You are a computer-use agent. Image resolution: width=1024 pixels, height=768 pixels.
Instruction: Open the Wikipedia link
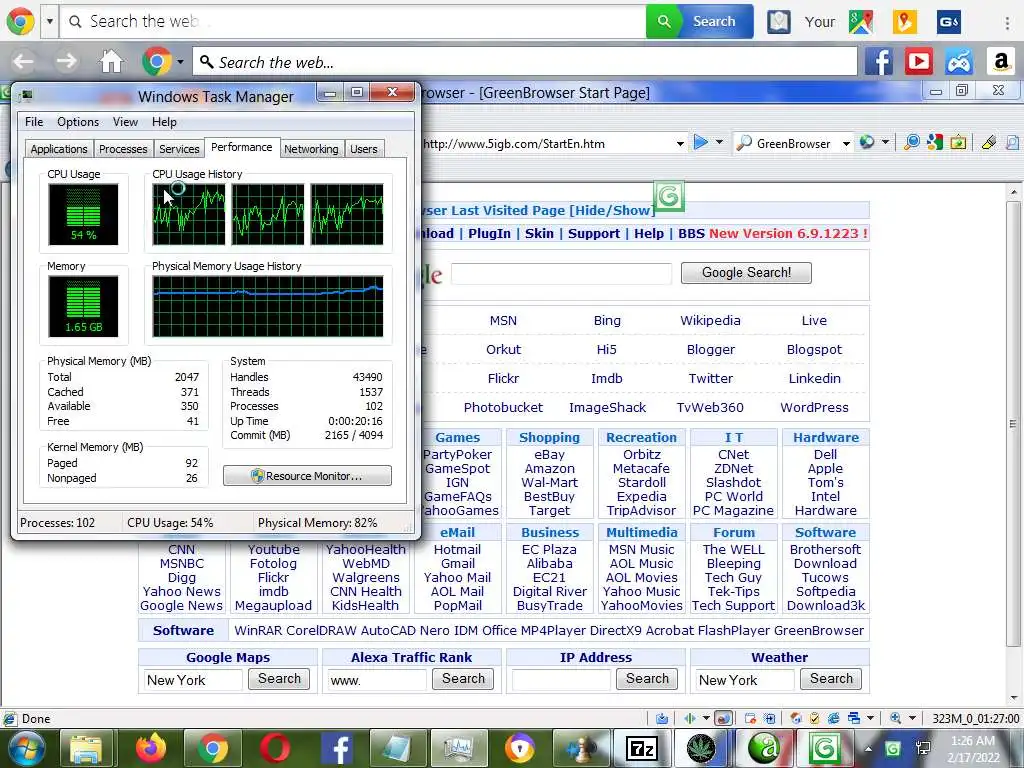(710, 321)
